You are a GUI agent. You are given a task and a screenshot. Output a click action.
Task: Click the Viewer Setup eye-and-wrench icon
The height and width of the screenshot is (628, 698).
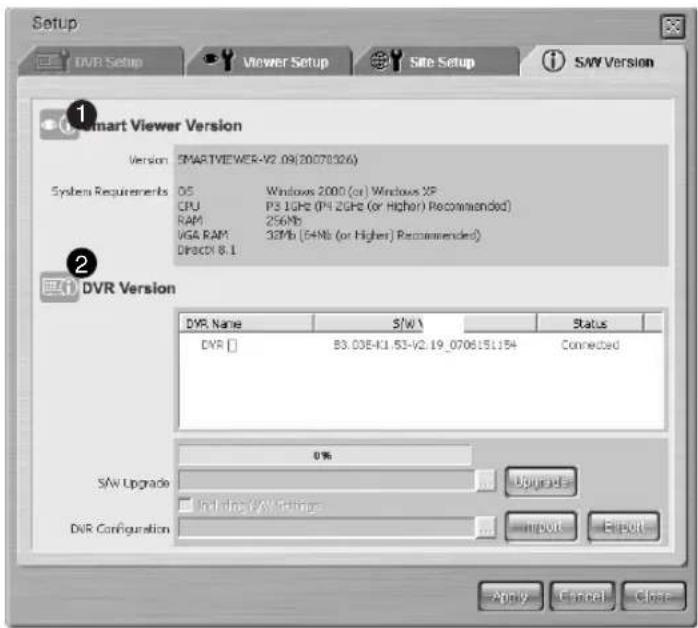coord(219,60)
